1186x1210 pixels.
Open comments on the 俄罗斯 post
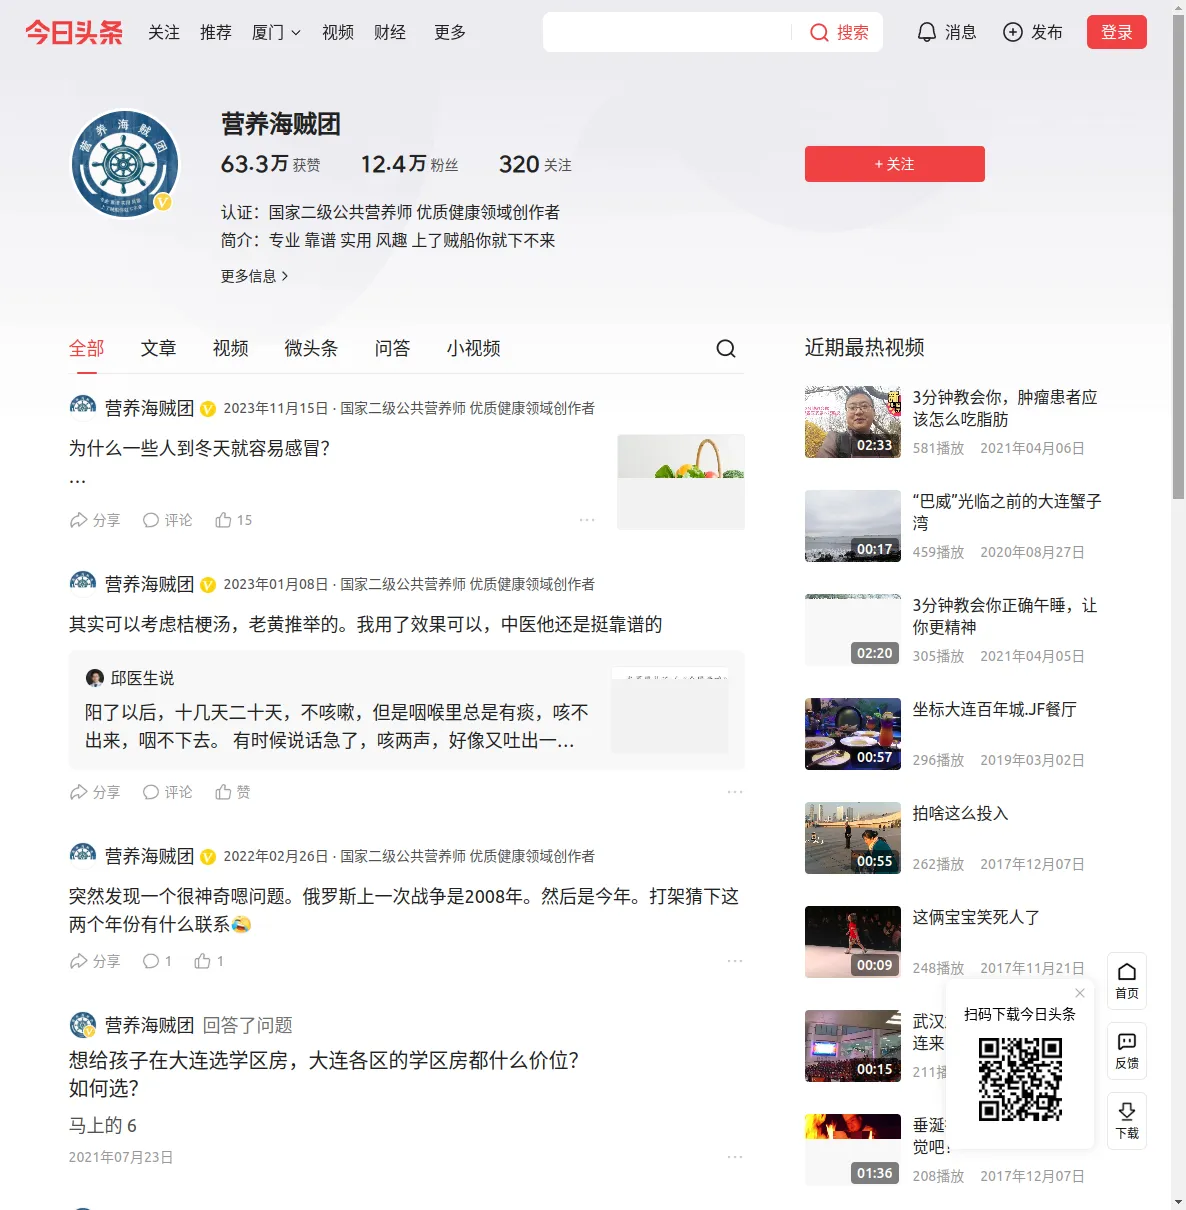pyautogui.click(x=157, y=961)
